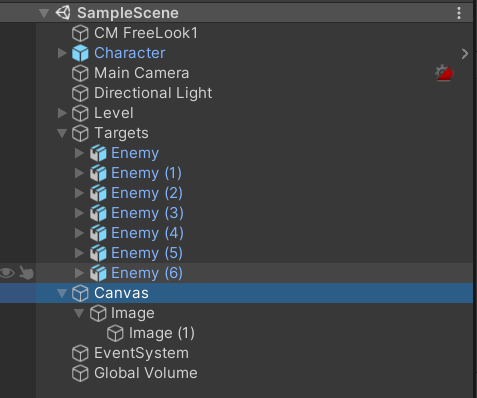Viewport: 477px width, 398px height.
Task: Click the Unity logo beside SampleScene
Action: [63, 13]
